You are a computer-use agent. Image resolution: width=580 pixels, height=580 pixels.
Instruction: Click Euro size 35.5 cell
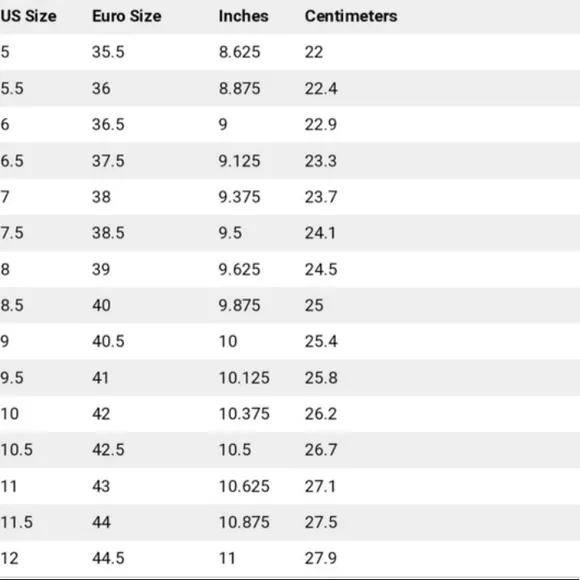[108, 52]
